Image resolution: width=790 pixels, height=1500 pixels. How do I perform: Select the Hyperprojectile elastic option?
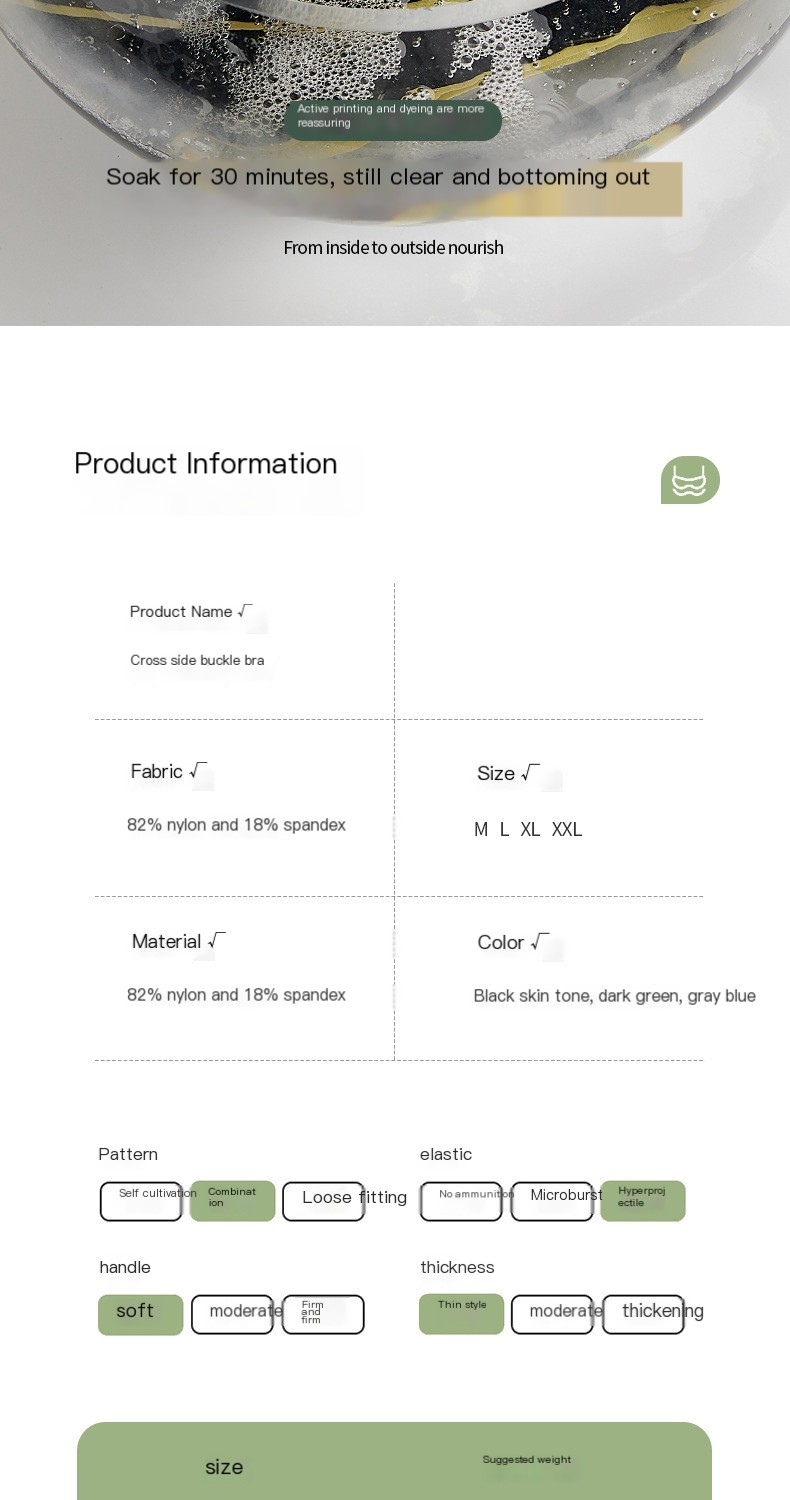(x=643, y=1201)
